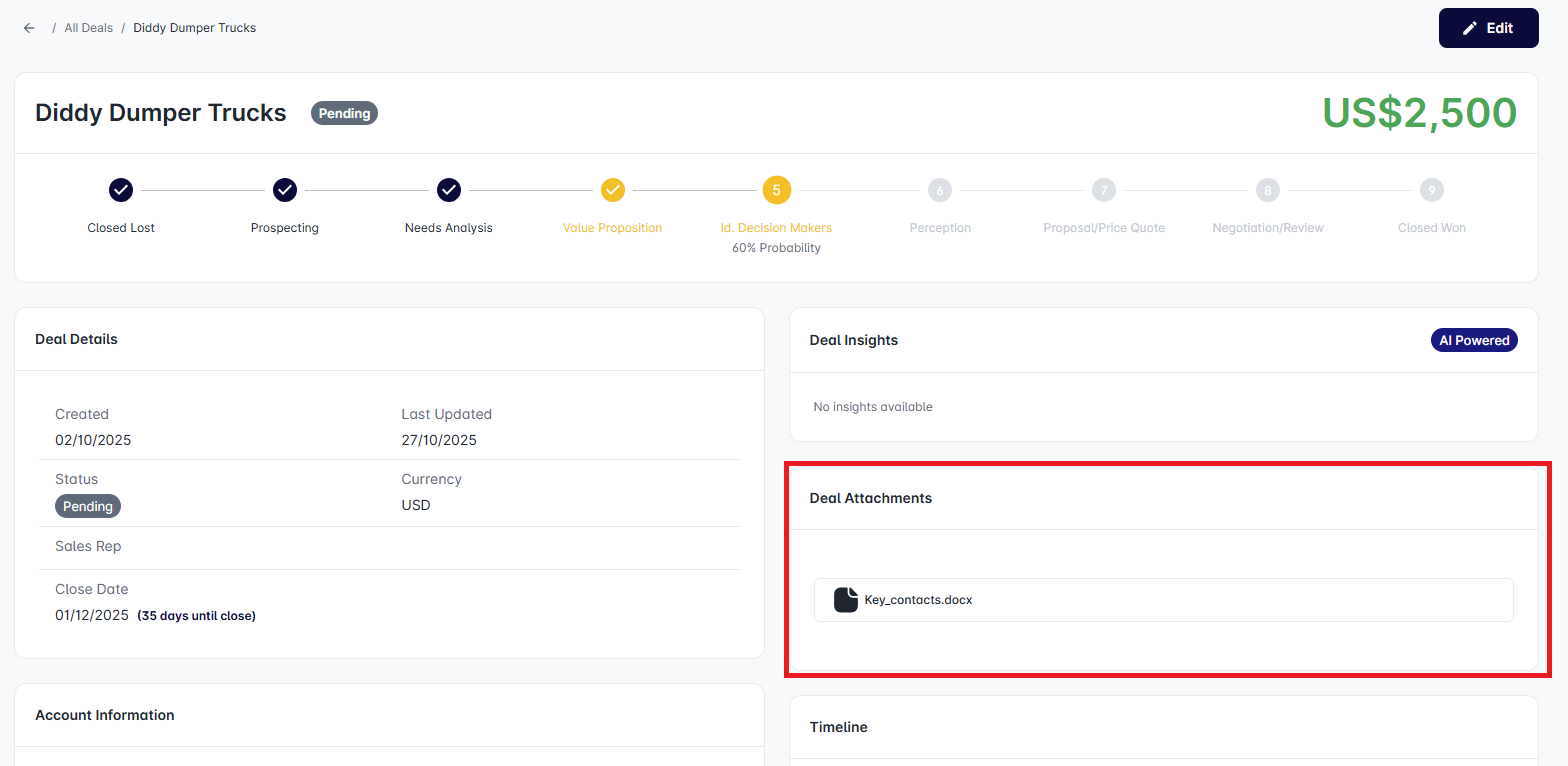Click the US$2,500 deal amount

[x=1419, y=113]
